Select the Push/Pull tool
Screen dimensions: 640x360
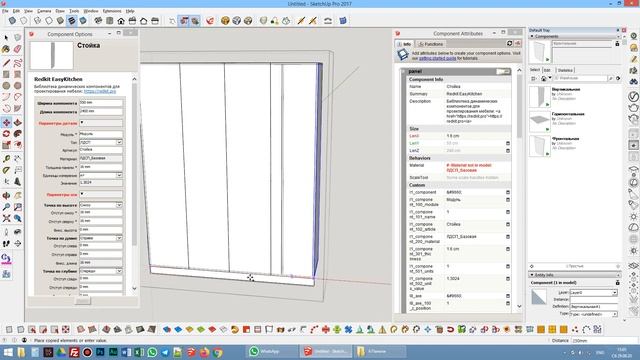18,122
